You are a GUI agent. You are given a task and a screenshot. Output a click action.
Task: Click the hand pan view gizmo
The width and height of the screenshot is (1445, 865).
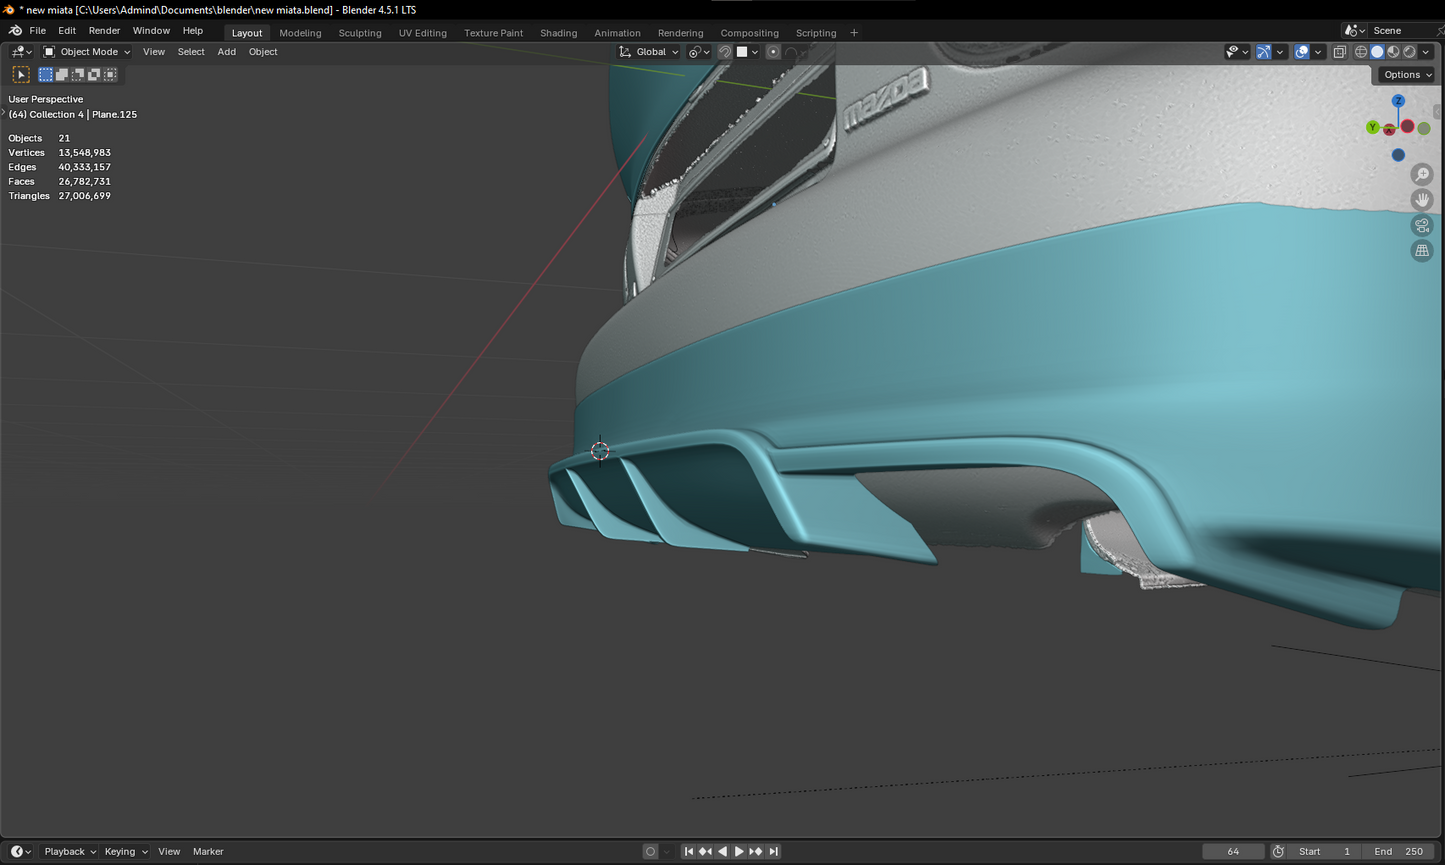(x=1421, y=200)
